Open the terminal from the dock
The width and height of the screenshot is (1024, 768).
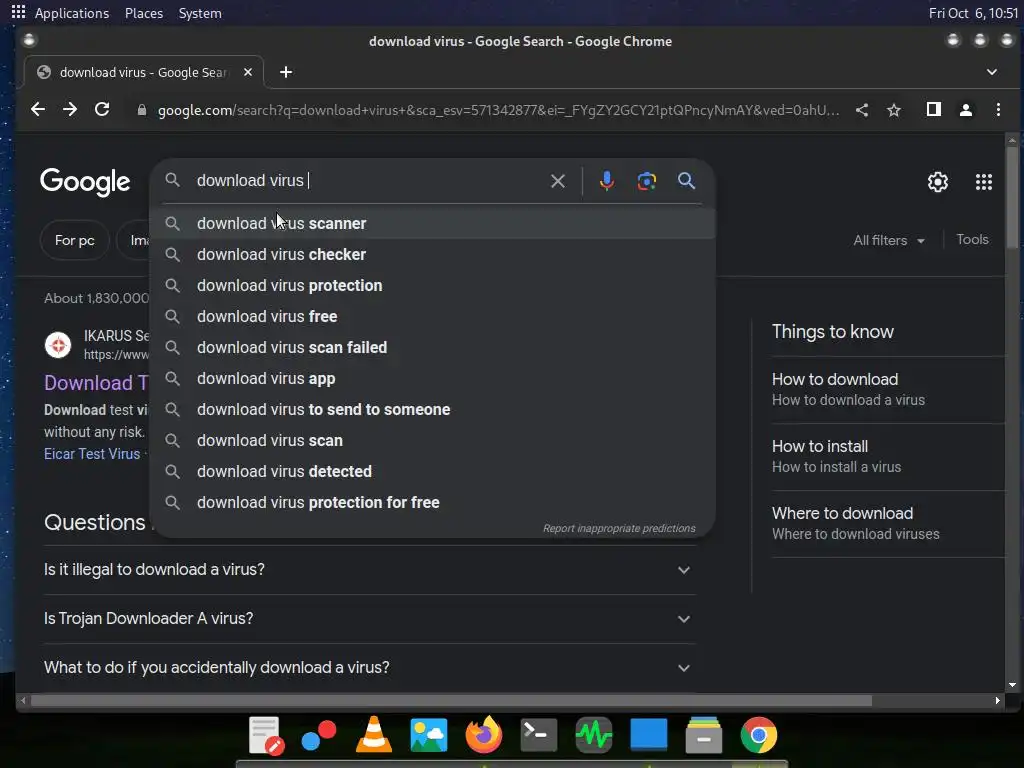click(x=538, y=735)
